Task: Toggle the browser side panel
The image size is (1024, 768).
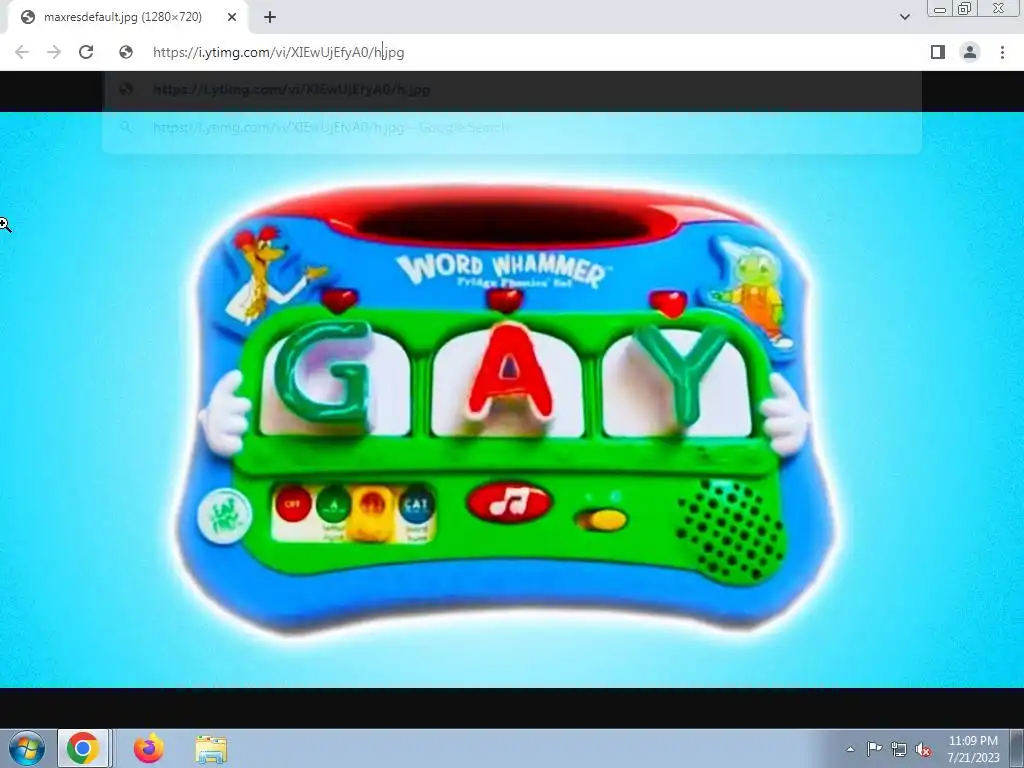Action: tap(938, 52)
